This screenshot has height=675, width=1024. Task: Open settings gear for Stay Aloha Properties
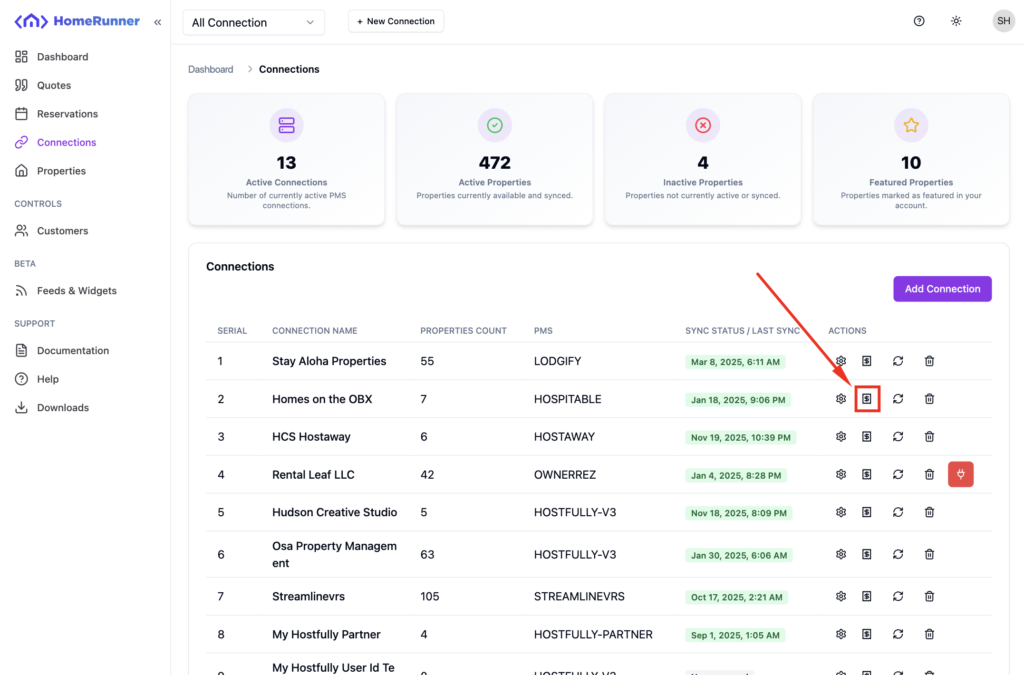pyautogui.click(x=841, y=361)
